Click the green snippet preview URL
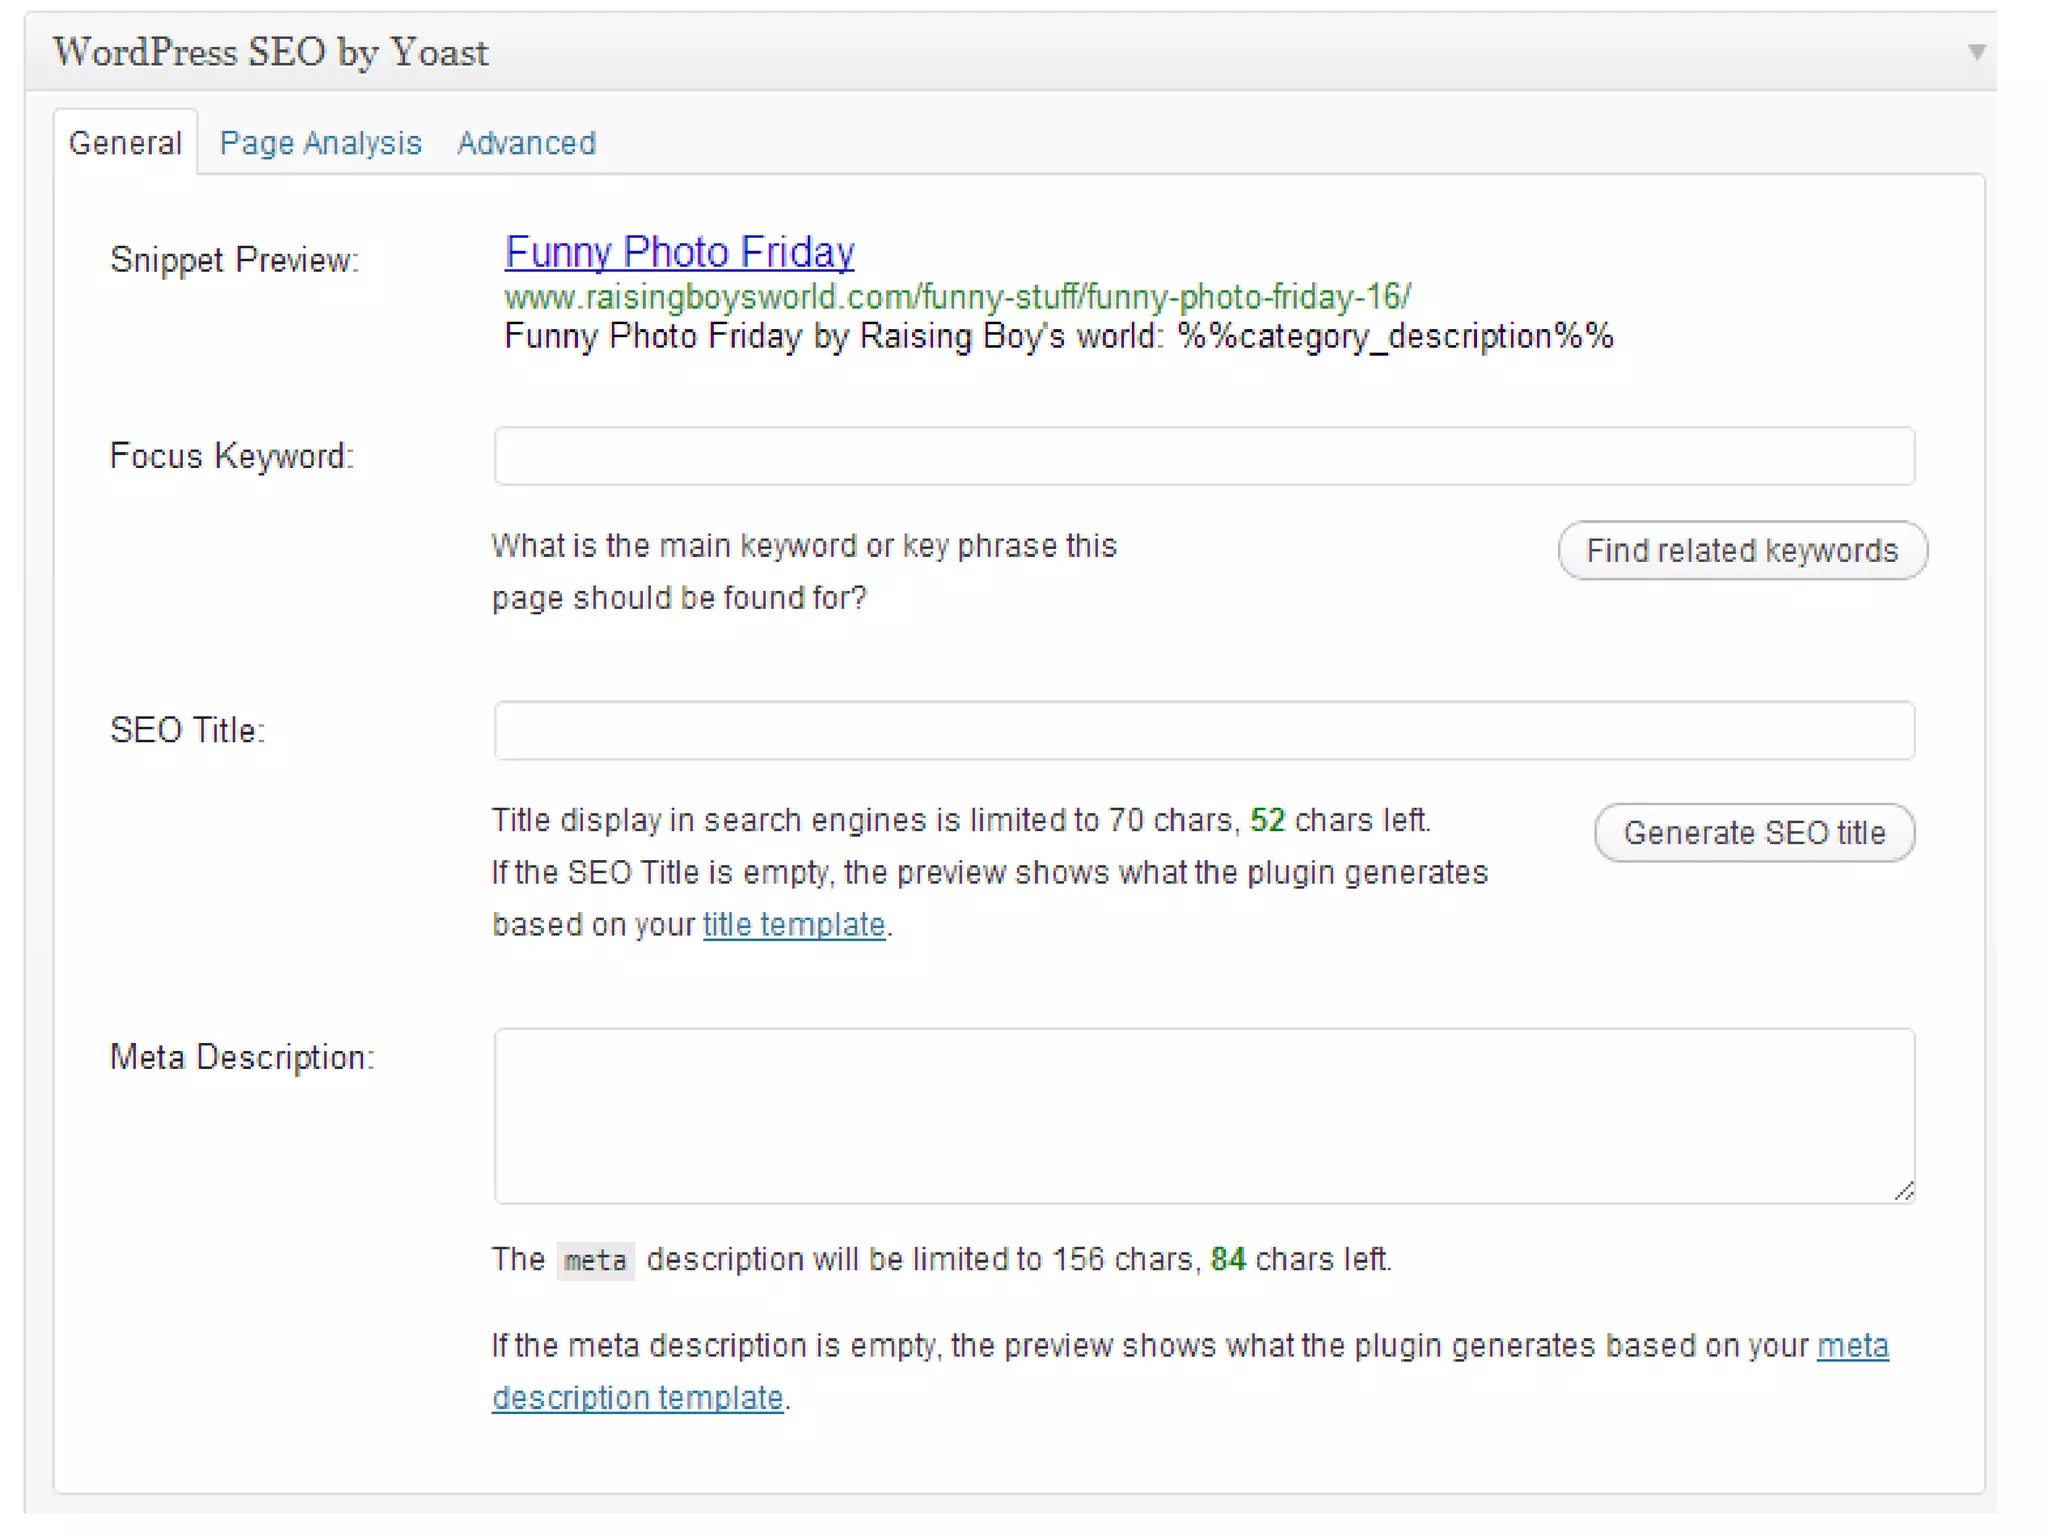 (x=957, y=297)
